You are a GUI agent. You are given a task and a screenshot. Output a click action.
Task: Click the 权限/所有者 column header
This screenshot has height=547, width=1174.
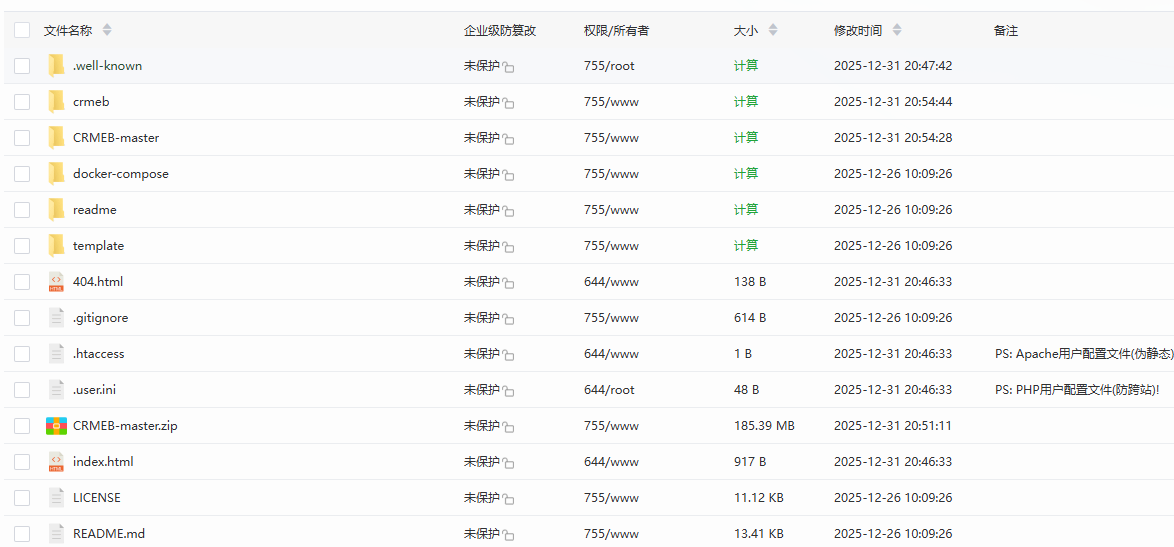(616, 30)
